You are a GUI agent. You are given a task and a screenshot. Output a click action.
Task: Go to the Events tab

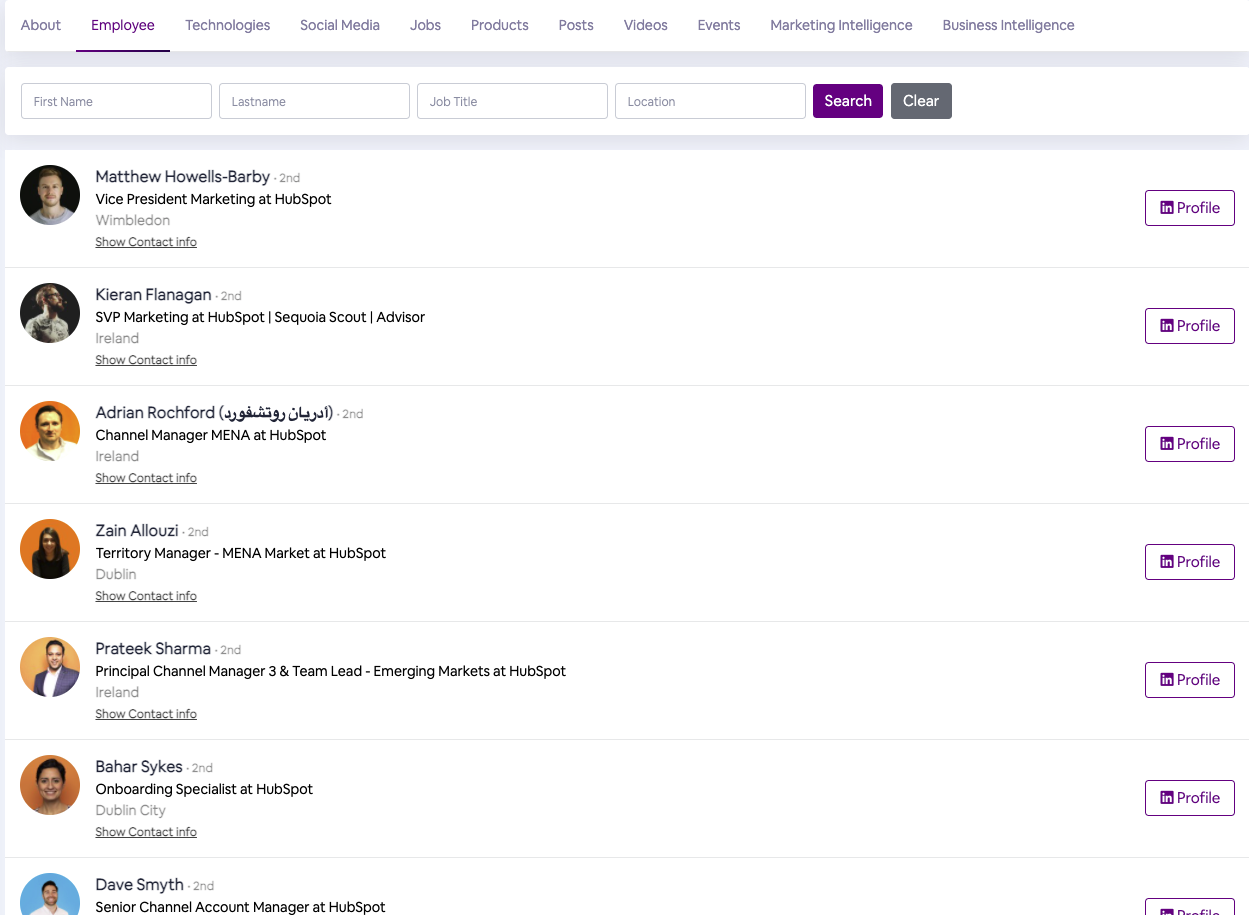coord(719,25)
